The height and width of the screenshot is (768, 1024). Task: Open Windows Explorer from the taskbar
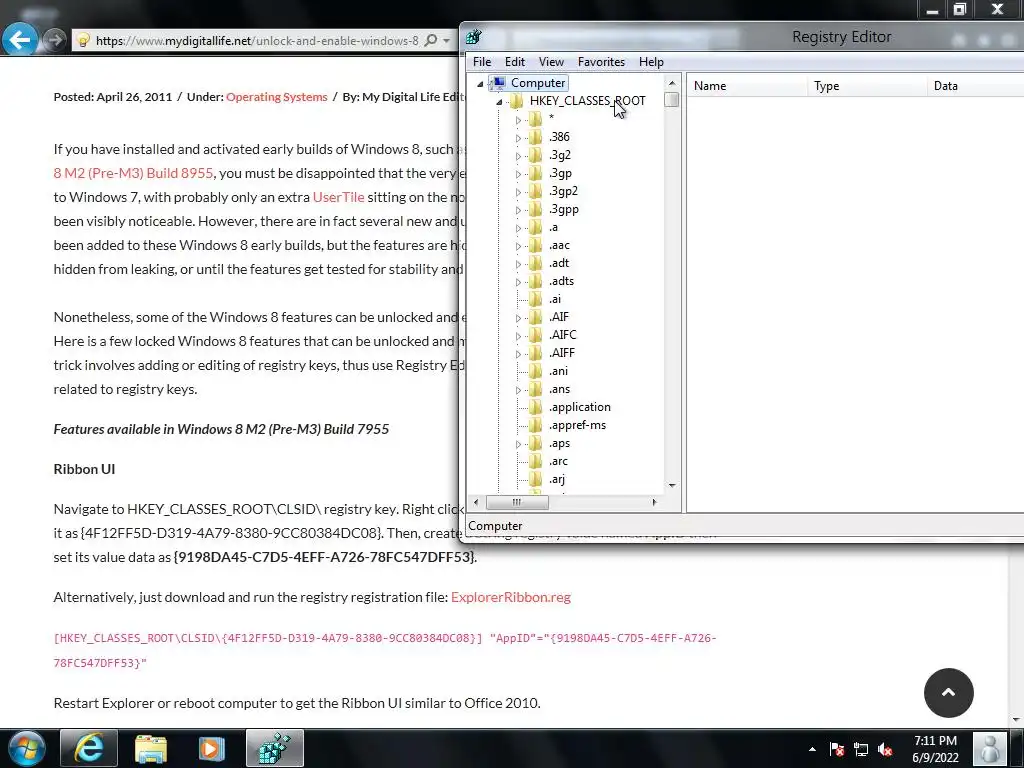tap(151, 748)
